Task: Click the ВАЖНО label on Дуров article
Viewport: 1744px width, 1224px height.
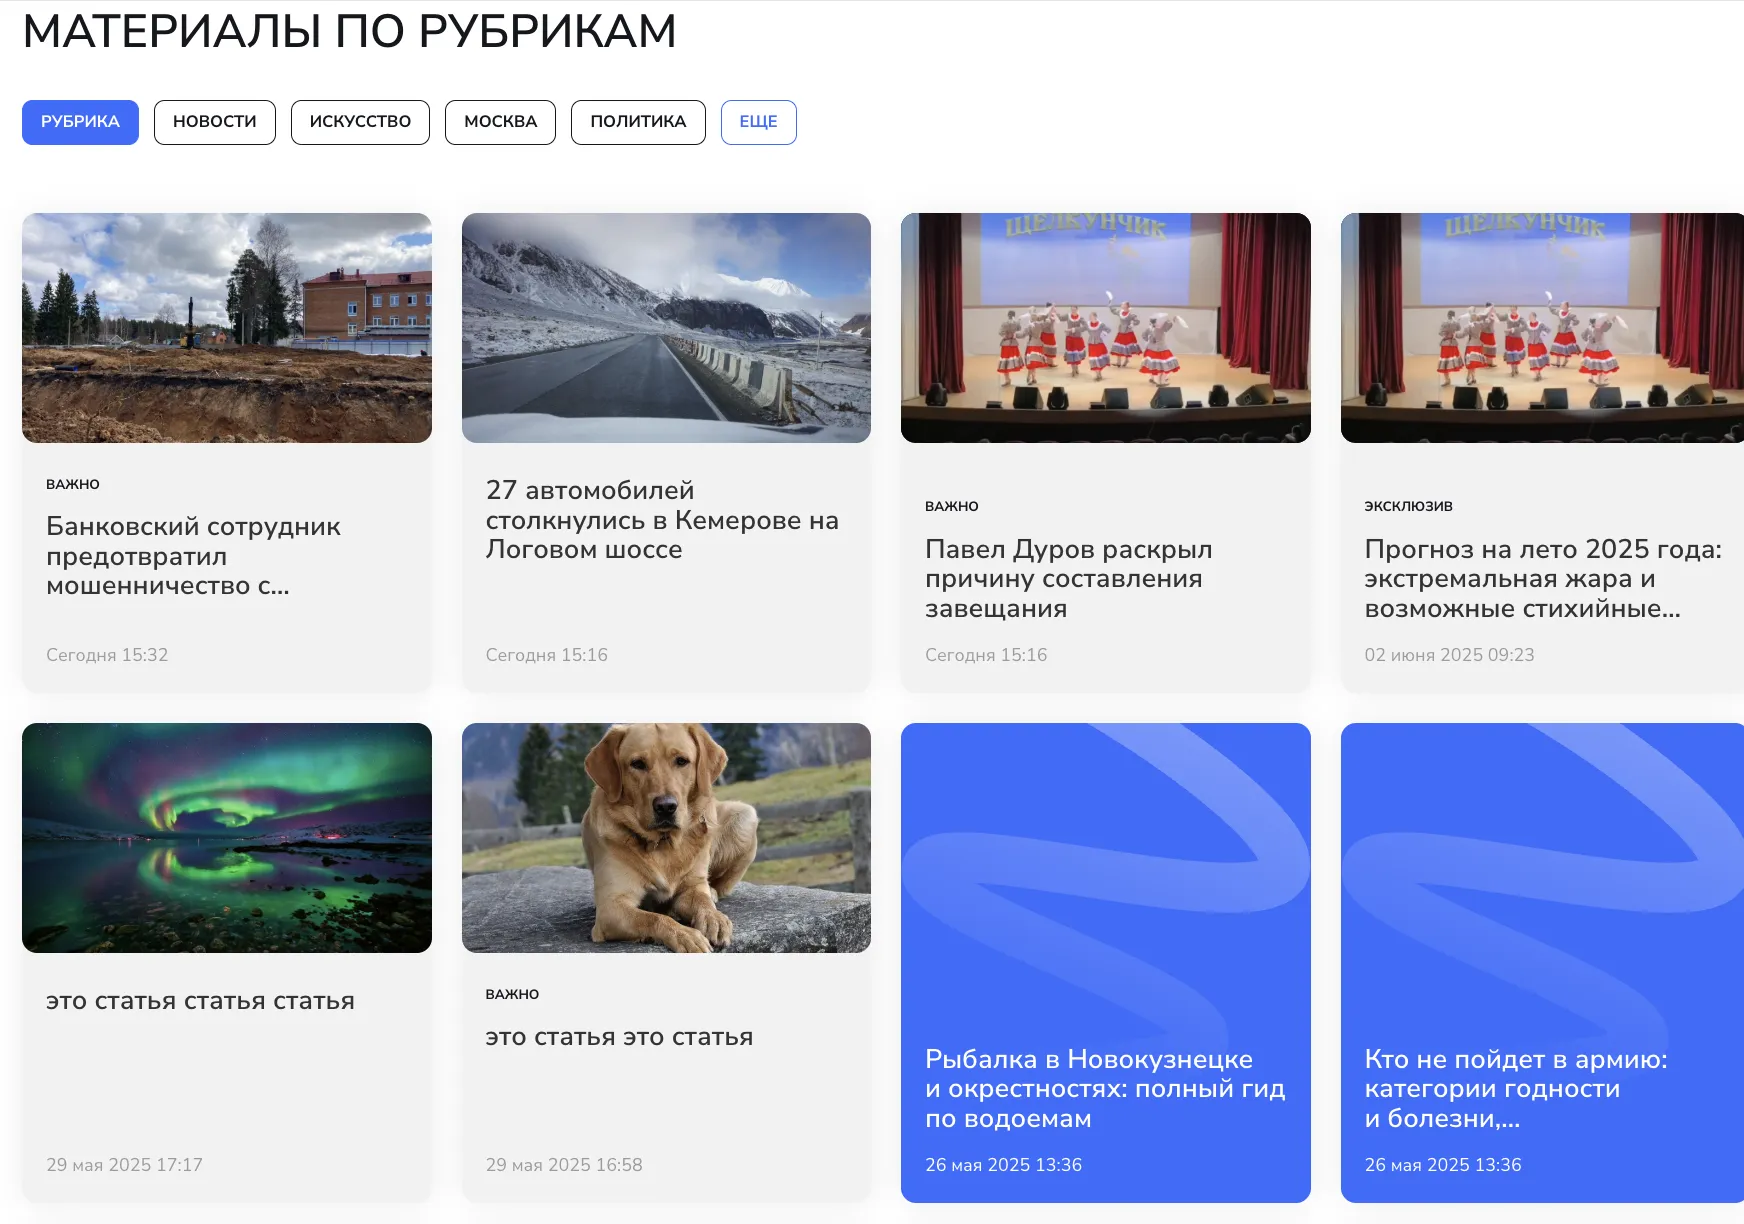Action: [x=951, y=506]
